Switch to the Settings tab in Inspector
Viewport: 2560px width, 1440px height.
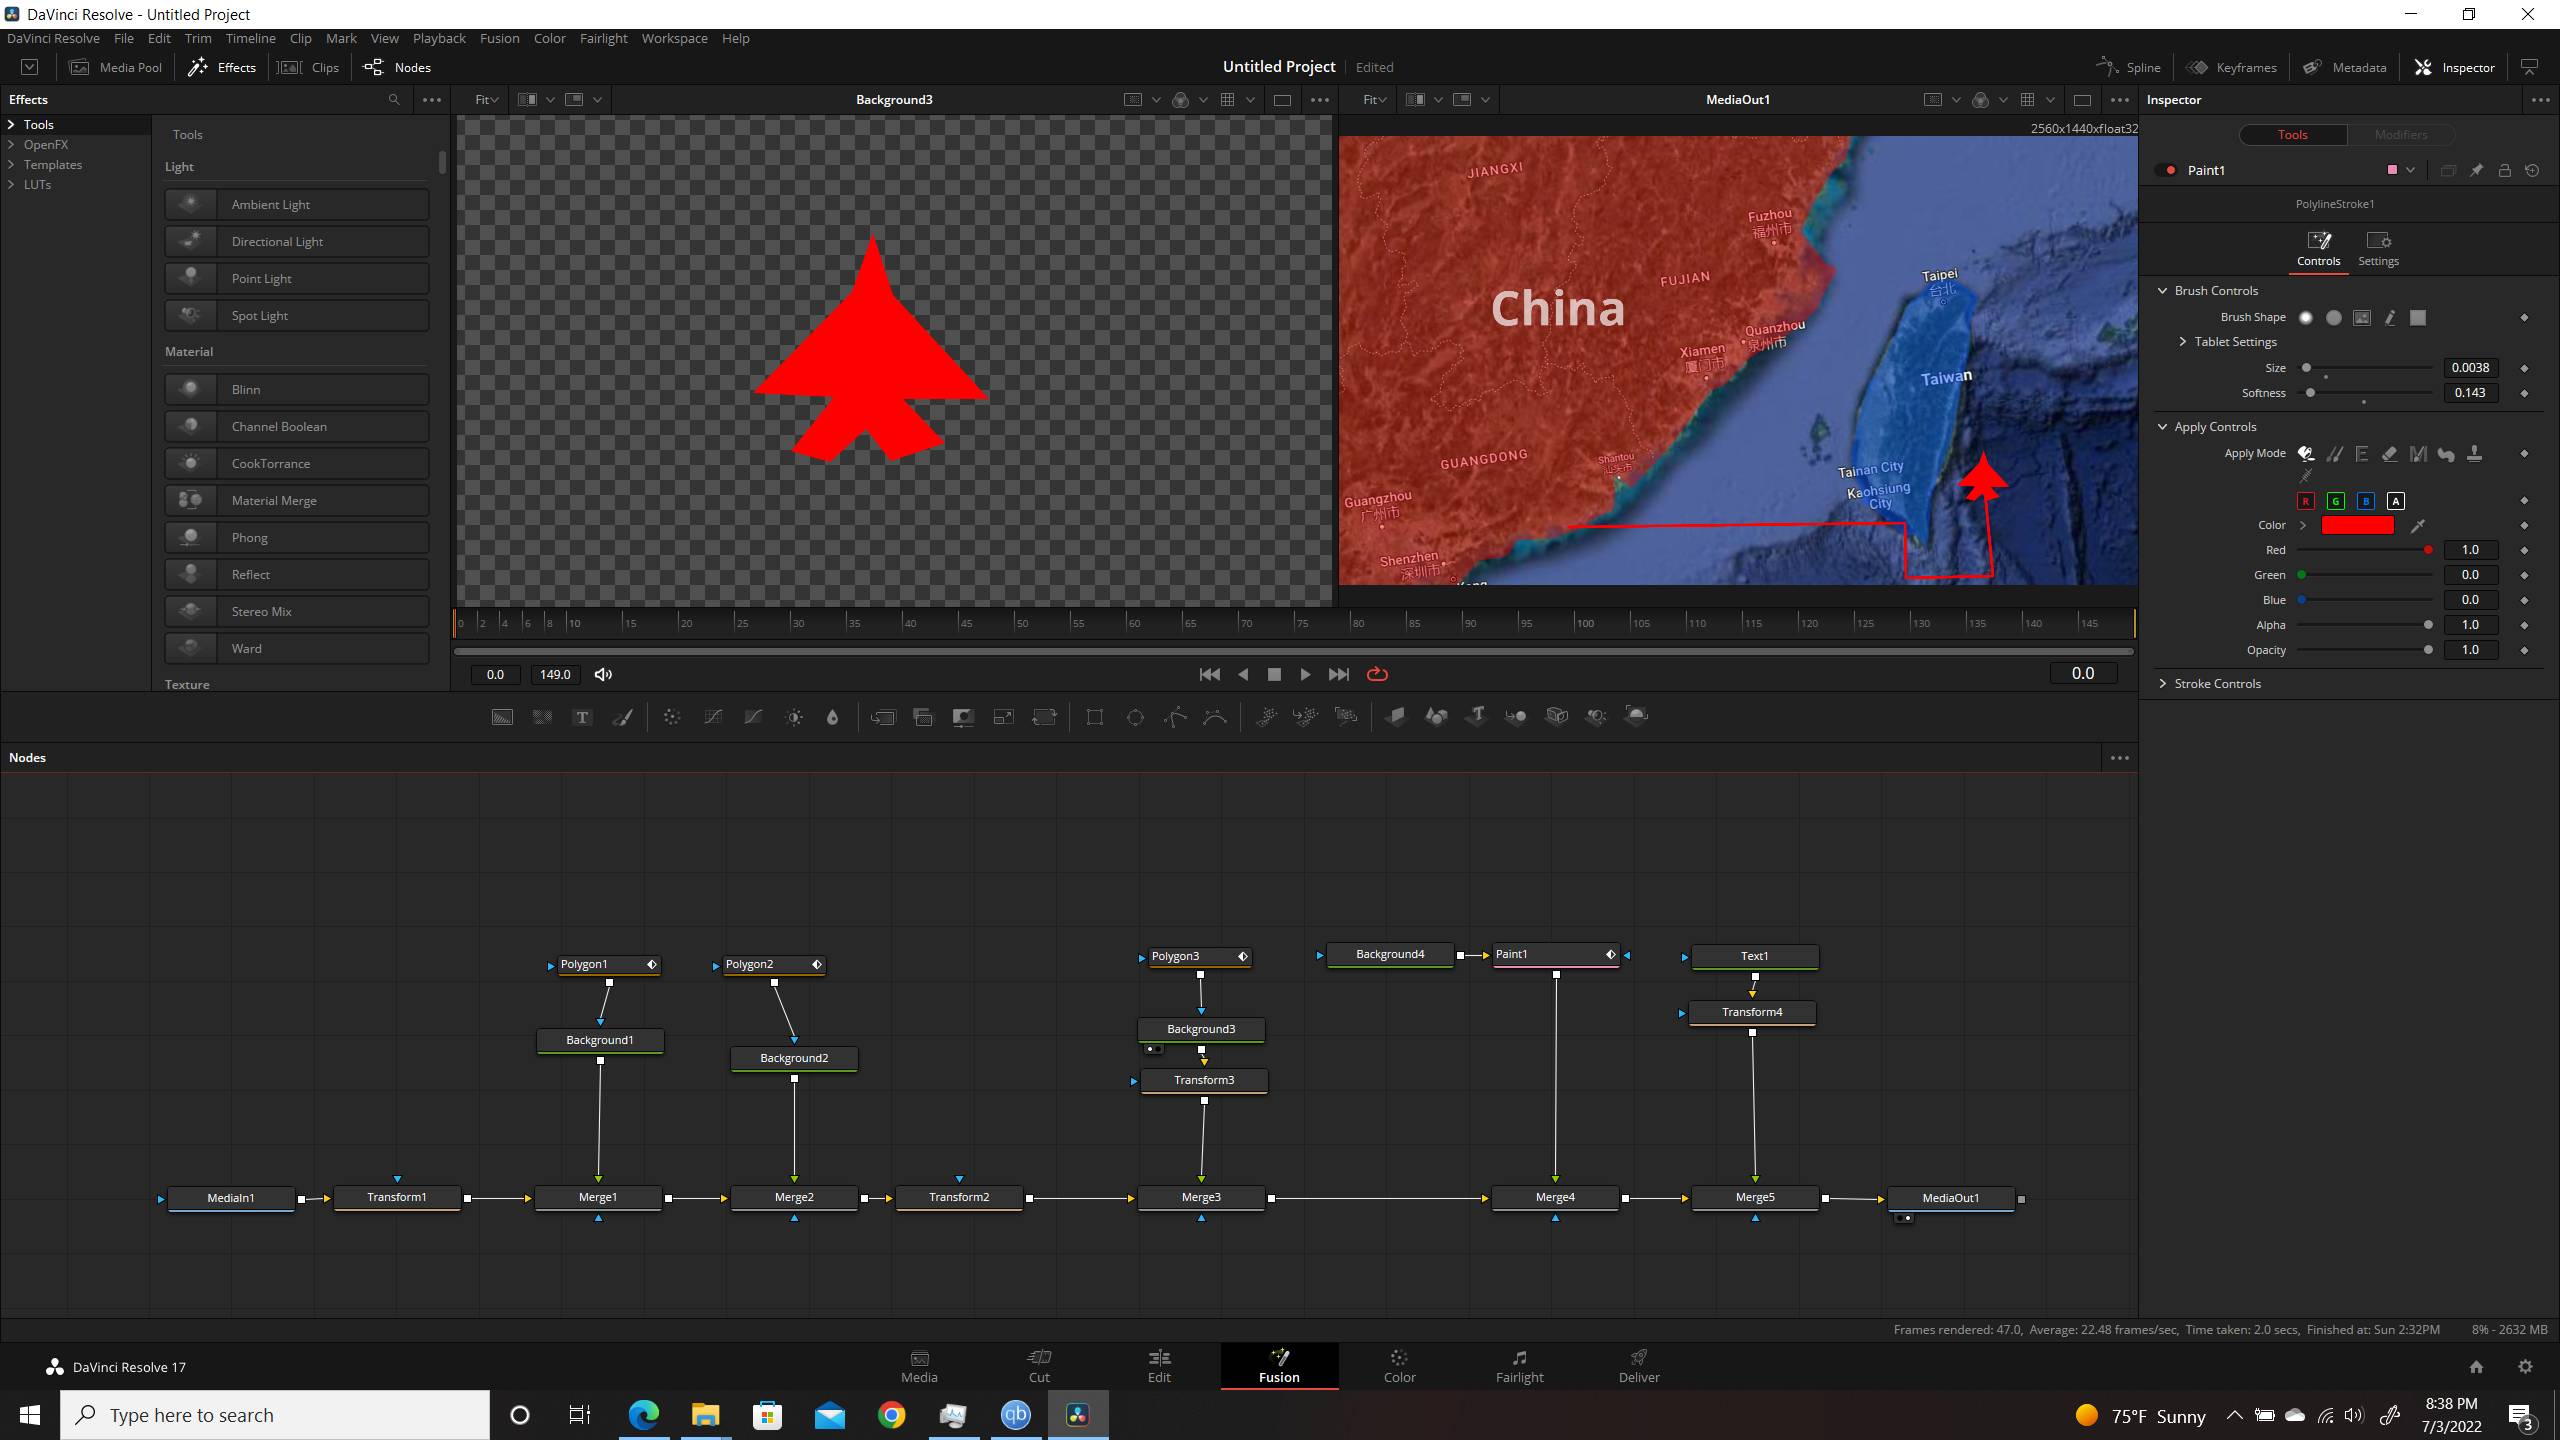pyautogui.click(x=2378, y=249)
